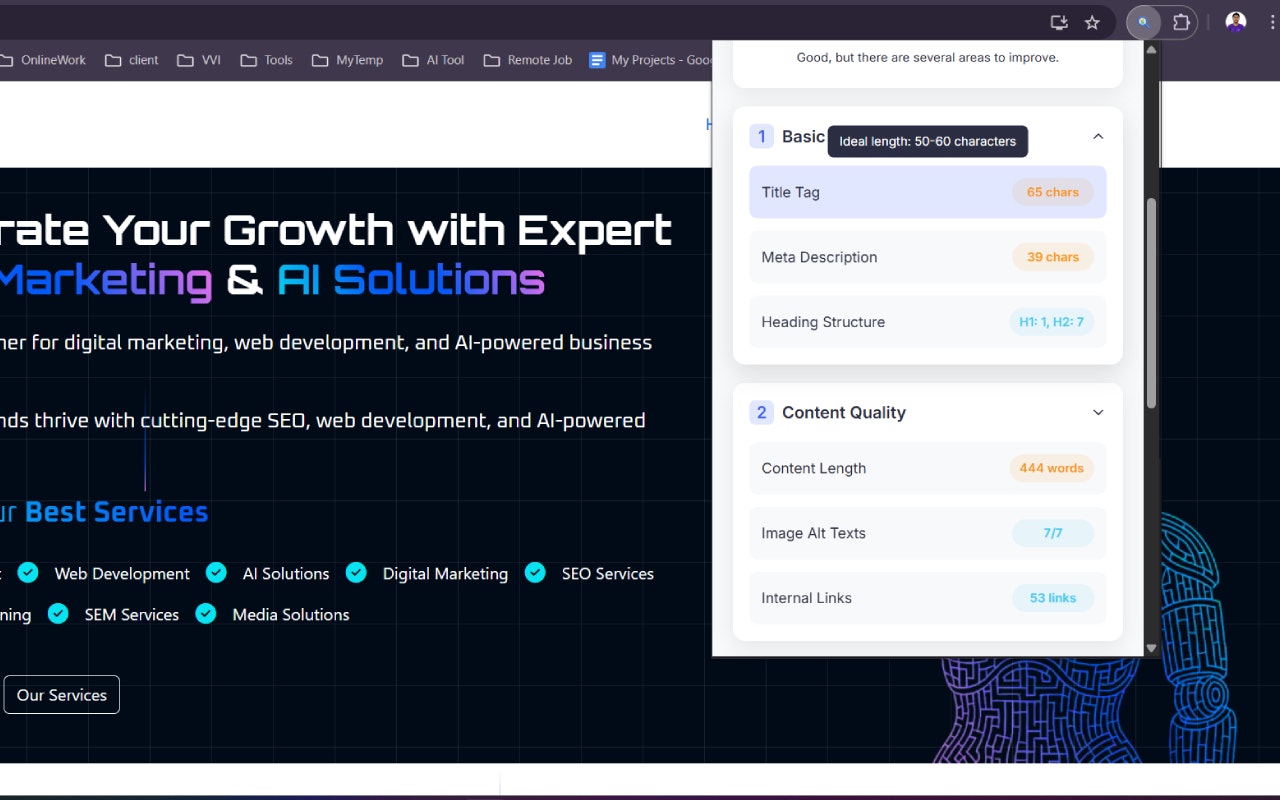Open Chrome extensions puzzle piece icon
The image size is (1280, 800).
1181,21
